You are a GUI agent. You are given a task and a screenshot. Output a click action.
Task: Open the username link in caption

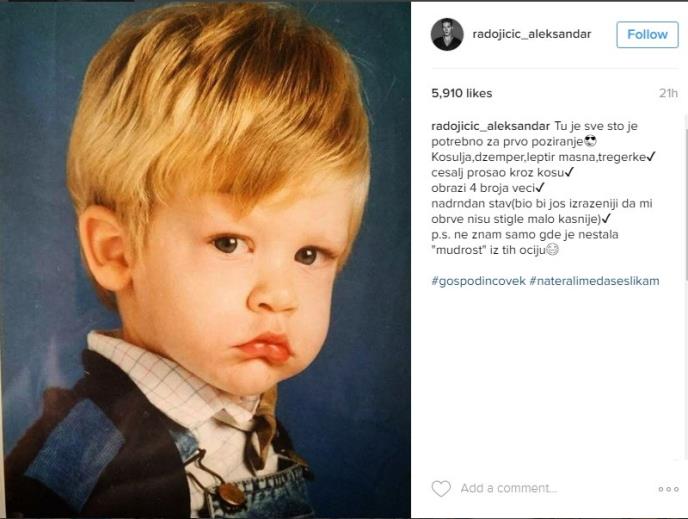491,126
